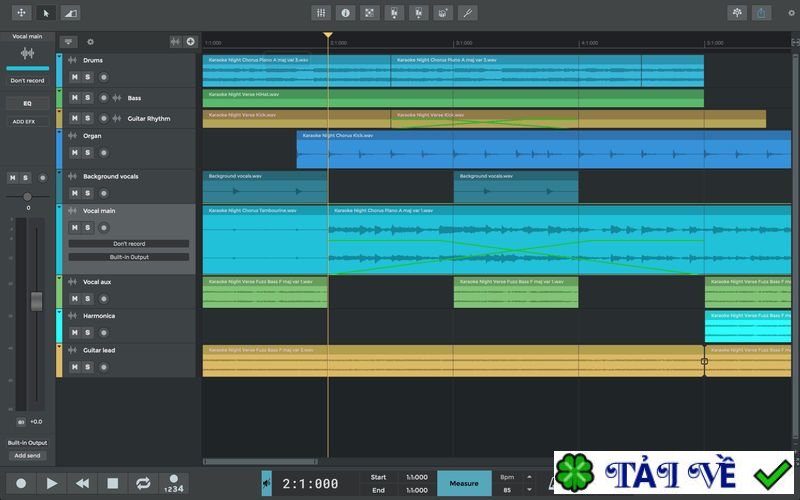Open the EQ for Vocal main channel
This screenshot has height=500, width=800.
[x=27, y=103]
